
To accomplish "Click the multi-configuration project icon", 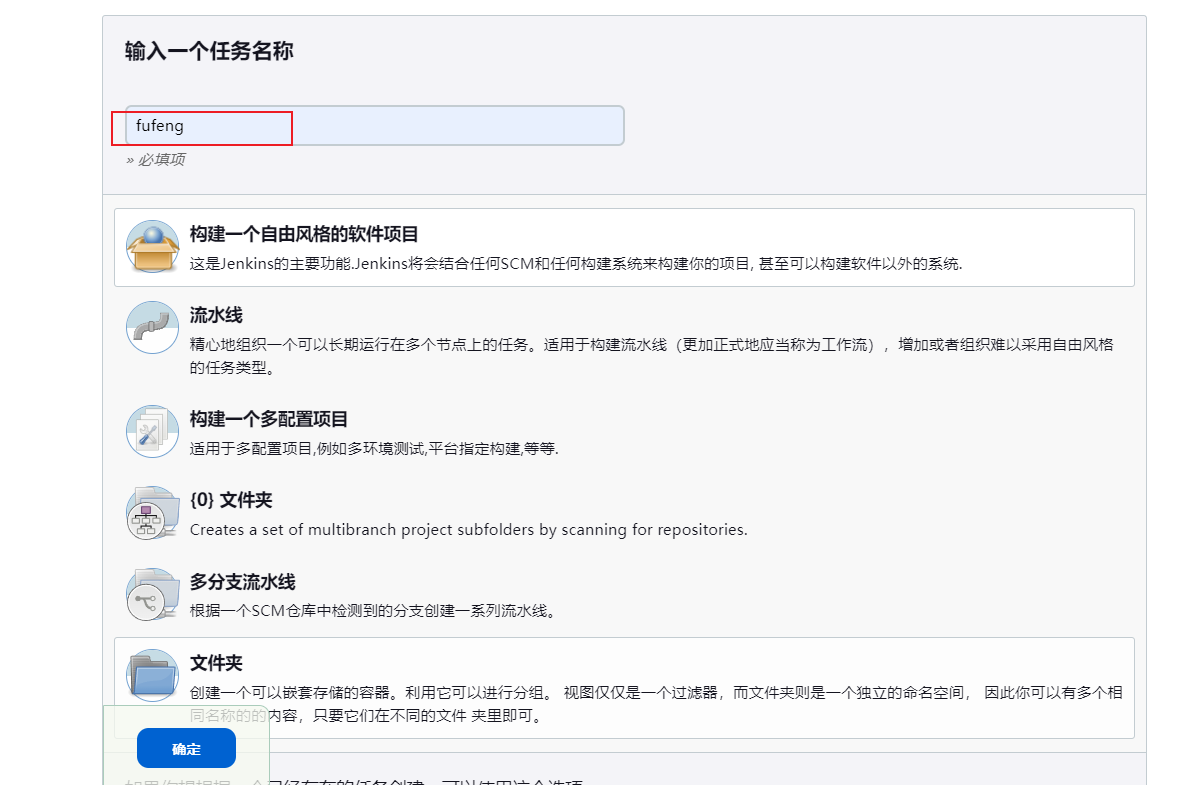I will click(x=152, y=431).
